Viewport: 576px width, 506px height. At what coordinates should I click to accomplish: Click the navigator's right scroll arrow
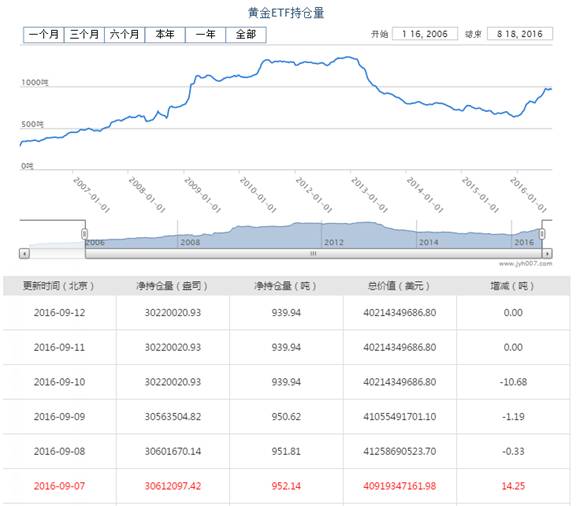(x=547, y=254)
